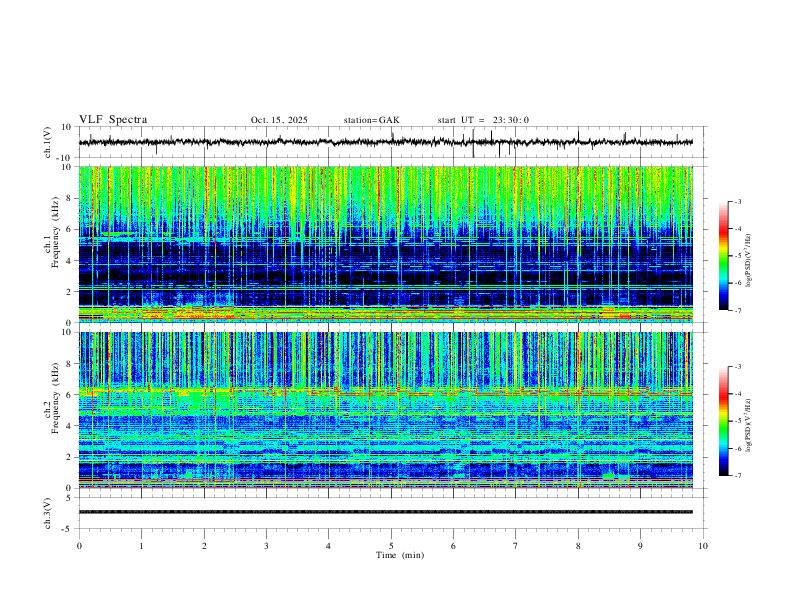Click the 'Time (min)' x-axis label

(x=400, y=555)
